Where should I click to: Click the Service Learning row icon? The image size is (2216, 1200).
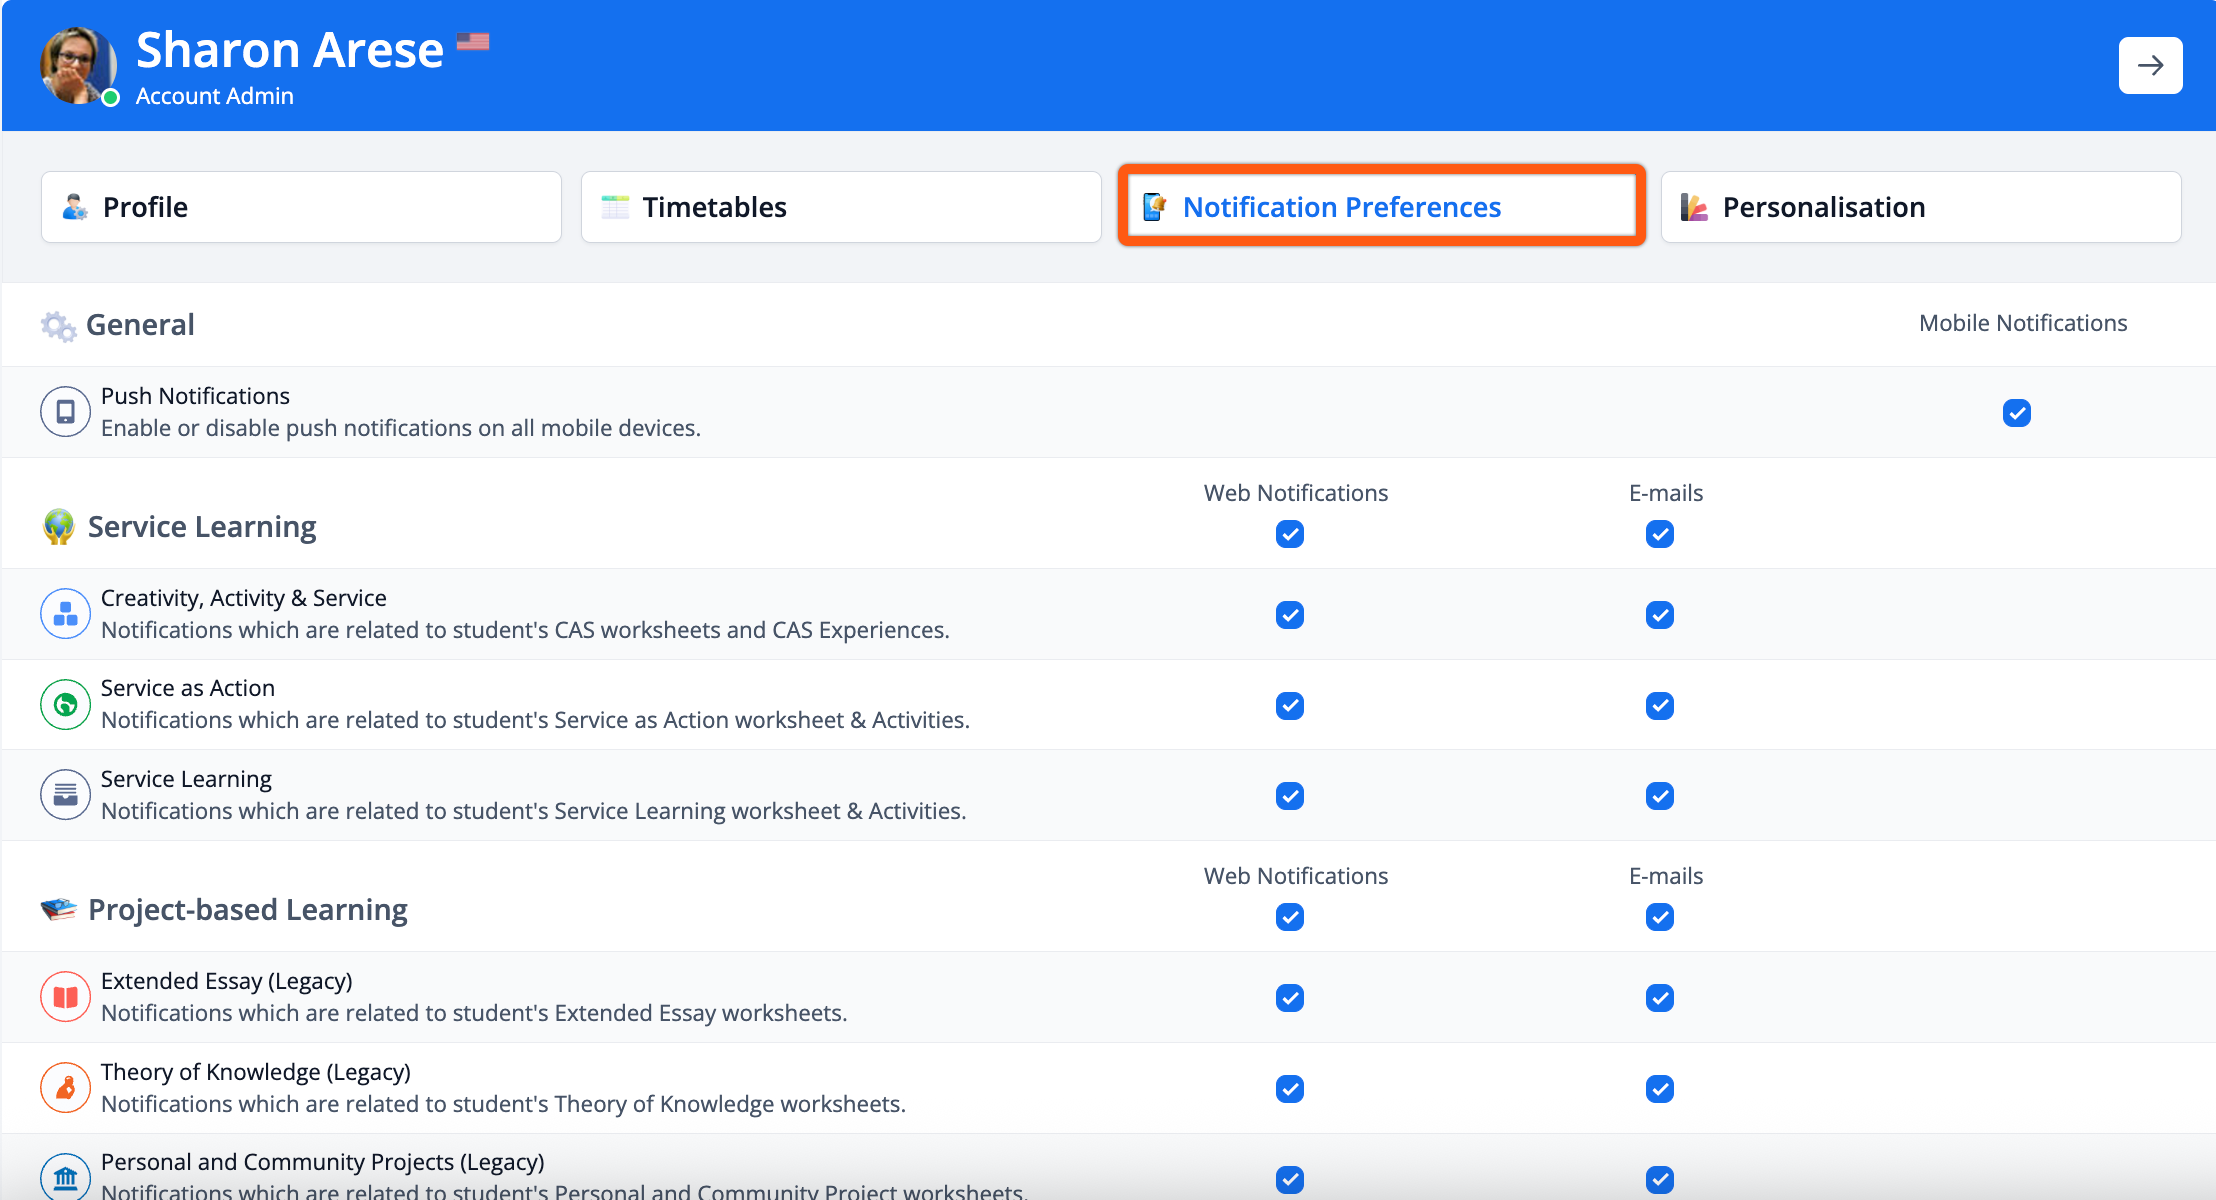[x=65, y=795]
